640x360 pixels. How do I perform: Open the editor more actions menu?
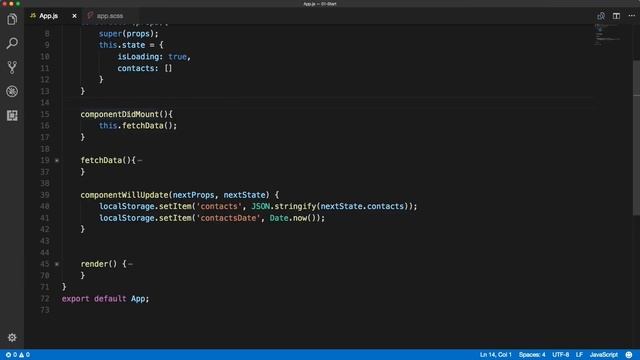coord(631,16)
